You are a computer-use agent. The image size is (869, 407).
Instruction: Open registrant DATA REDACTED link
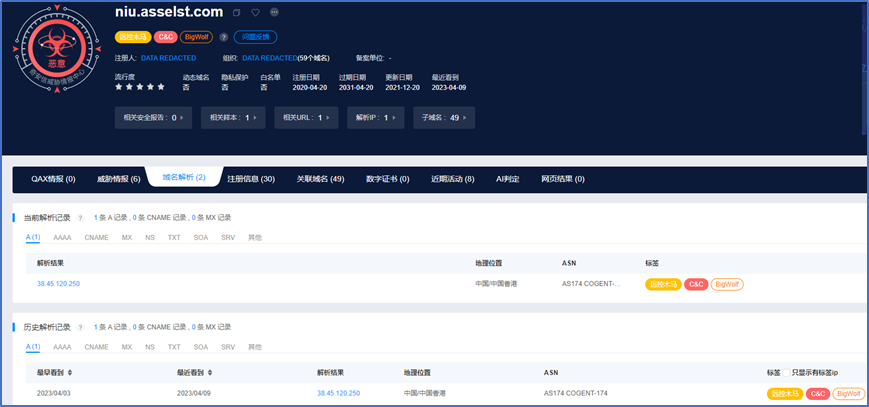[168, 58]
